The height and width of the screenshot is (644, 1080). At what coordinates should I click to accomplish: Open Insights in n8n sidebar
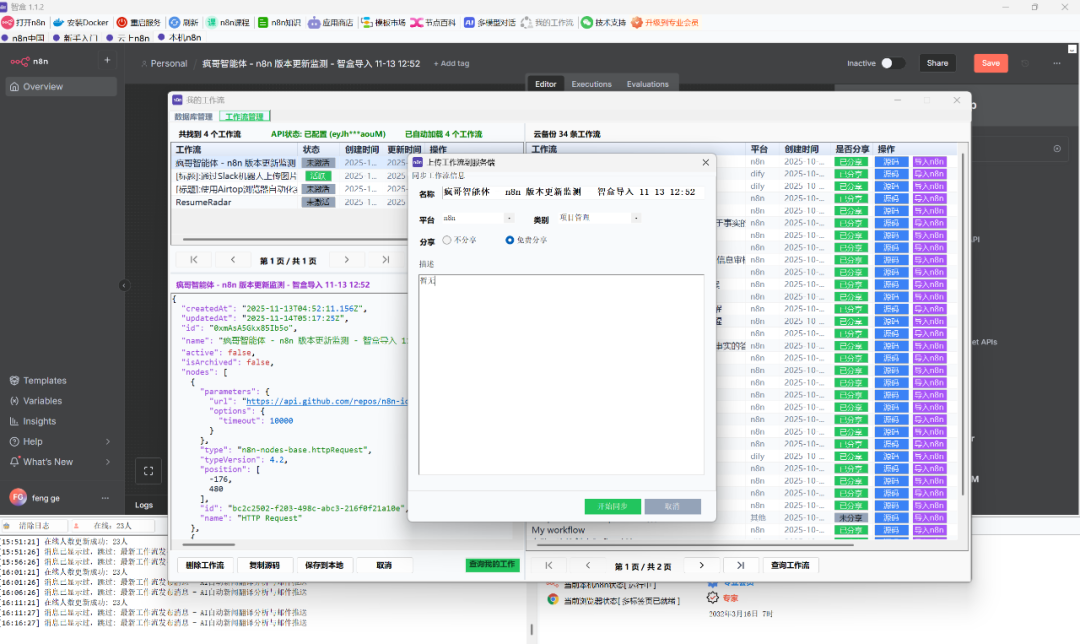(x=39, y=421)
